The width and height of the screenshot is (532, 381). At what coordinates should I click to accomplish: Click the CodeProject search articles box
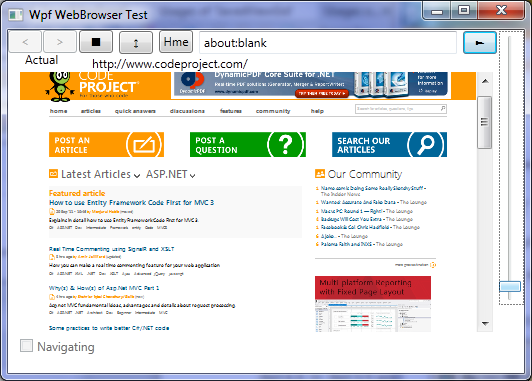[x=401, y=109]
